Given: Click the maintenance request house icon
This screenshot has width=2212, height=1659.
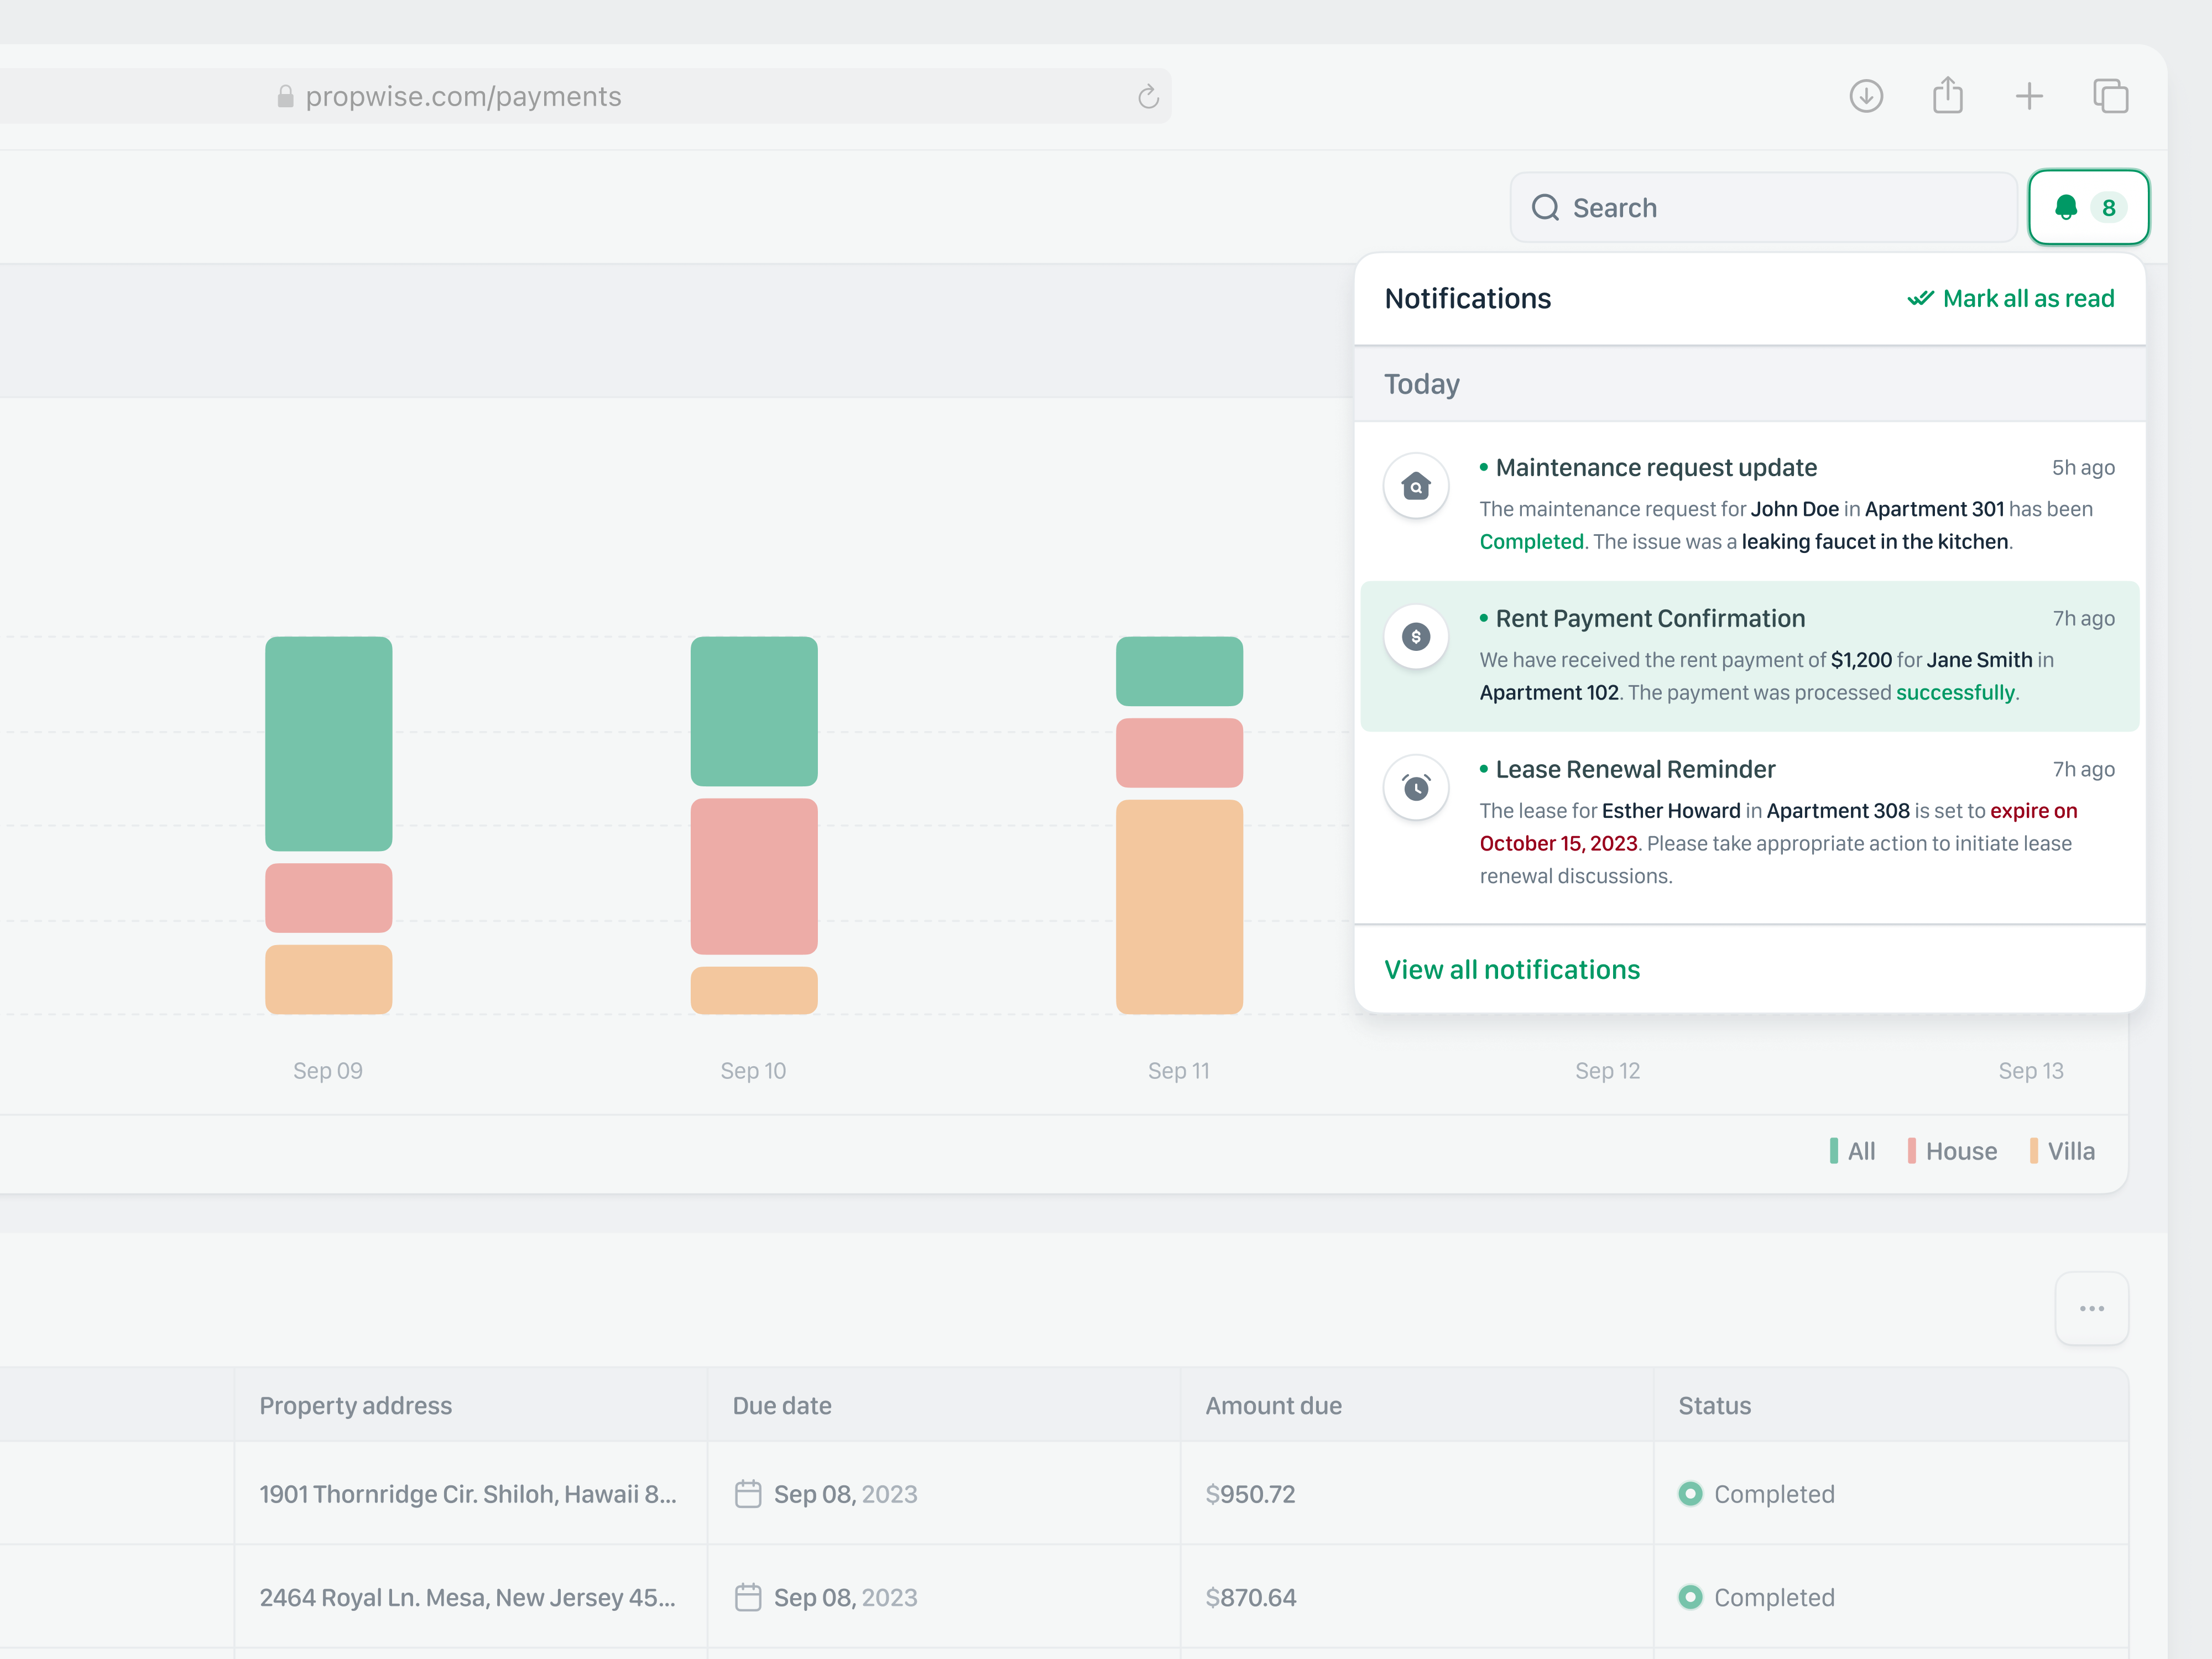Looking at the screenshot, I should [1416, 486].
